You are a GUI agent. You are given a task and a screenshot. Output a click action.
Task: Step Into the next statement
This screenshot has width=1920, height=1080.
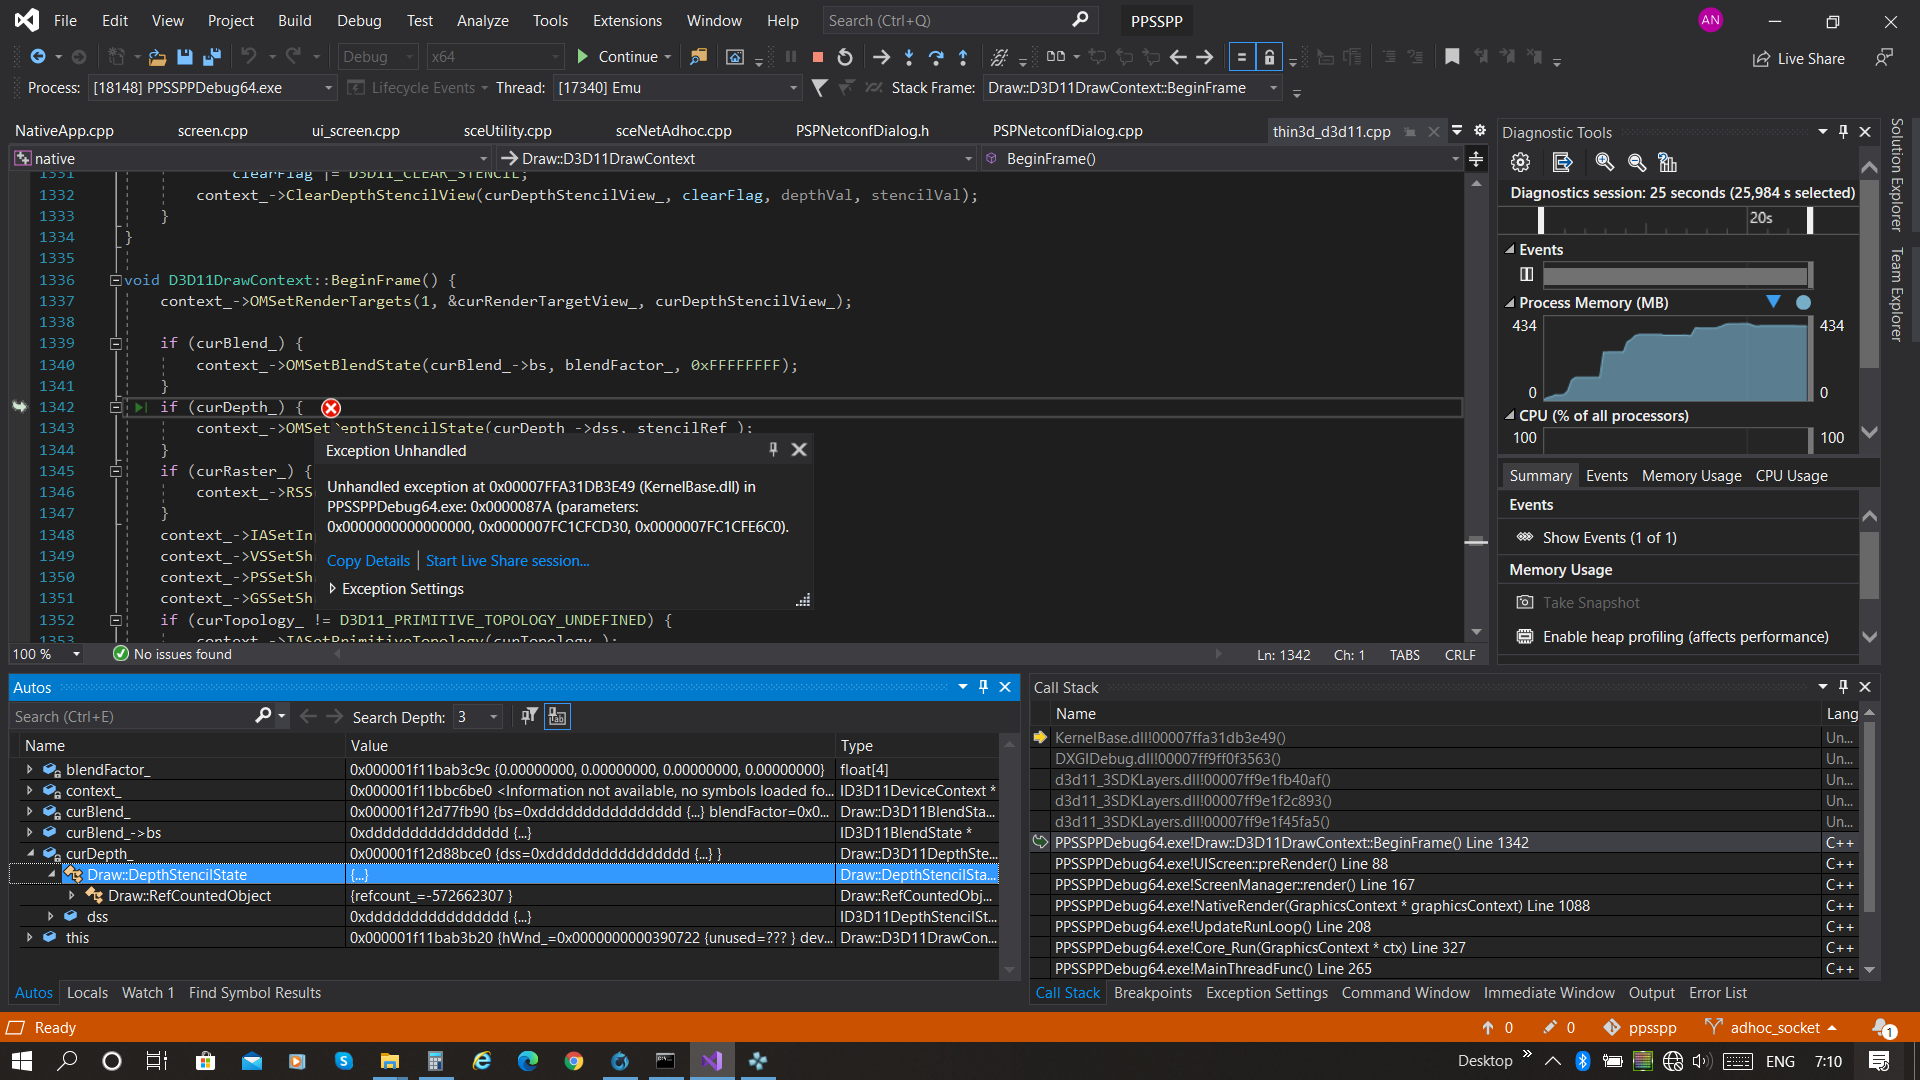909,57
